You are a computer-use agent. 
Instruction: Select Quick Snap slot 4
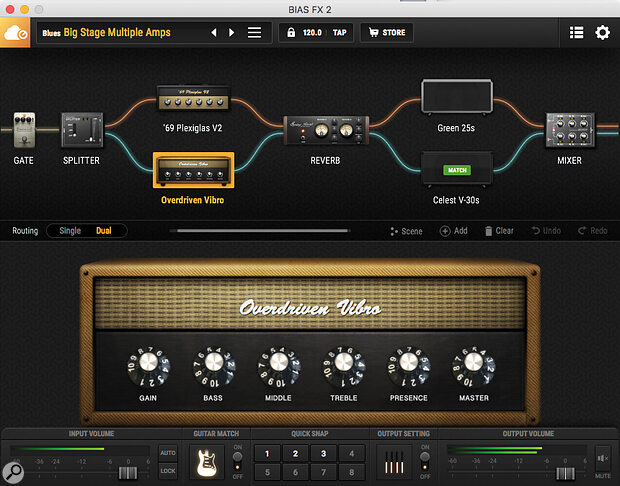[352, 453]
